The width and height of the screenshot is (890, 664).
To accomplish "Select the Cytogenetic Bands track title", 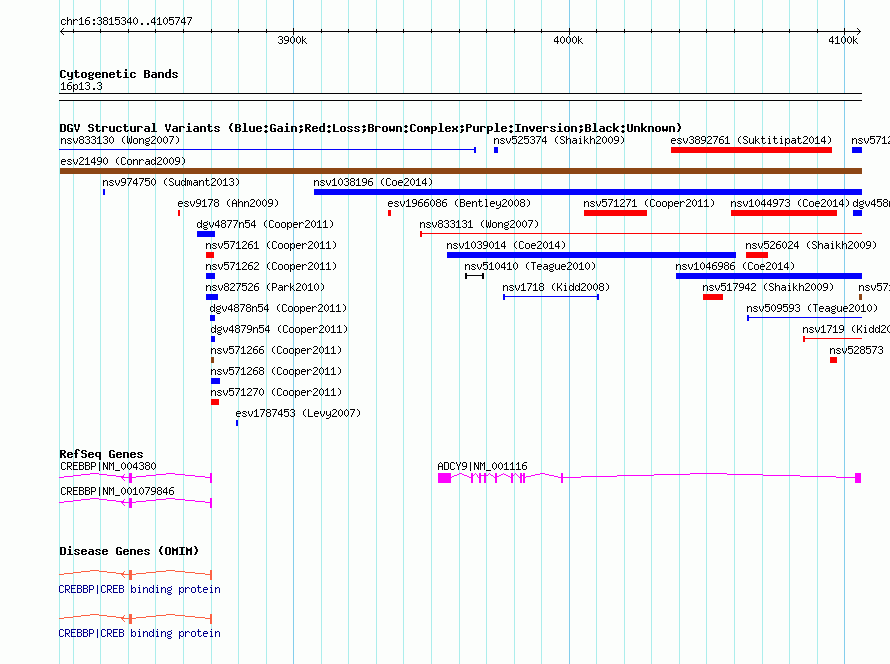I will [x=119, y=74].
